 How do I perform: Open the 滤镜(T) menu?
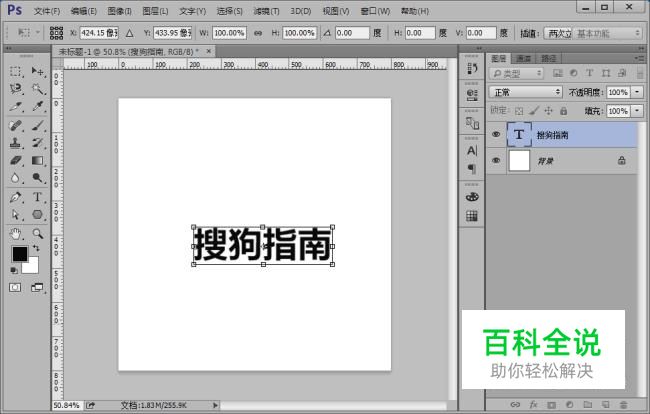(266, 11)
